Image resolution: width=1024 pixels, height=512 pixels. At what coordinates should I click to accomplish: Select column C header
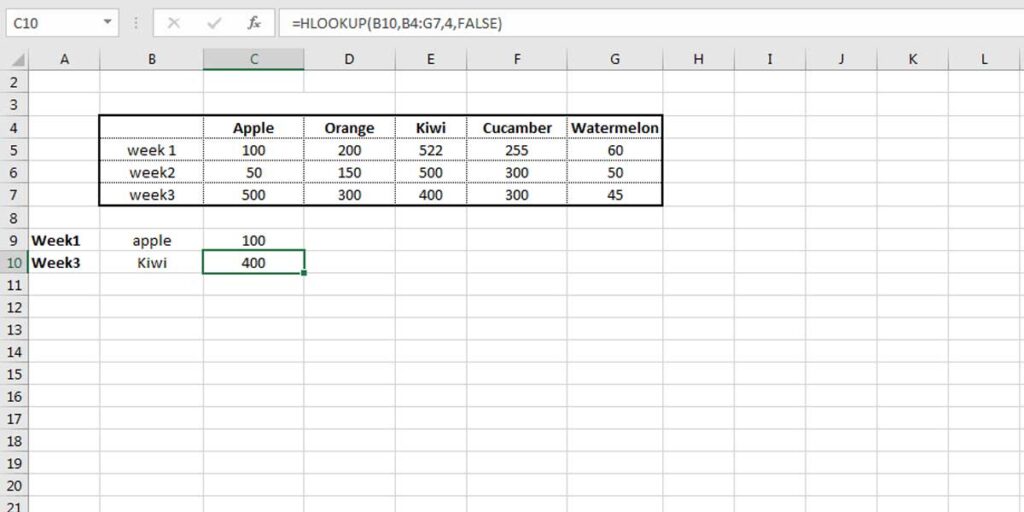coord(253,59)
